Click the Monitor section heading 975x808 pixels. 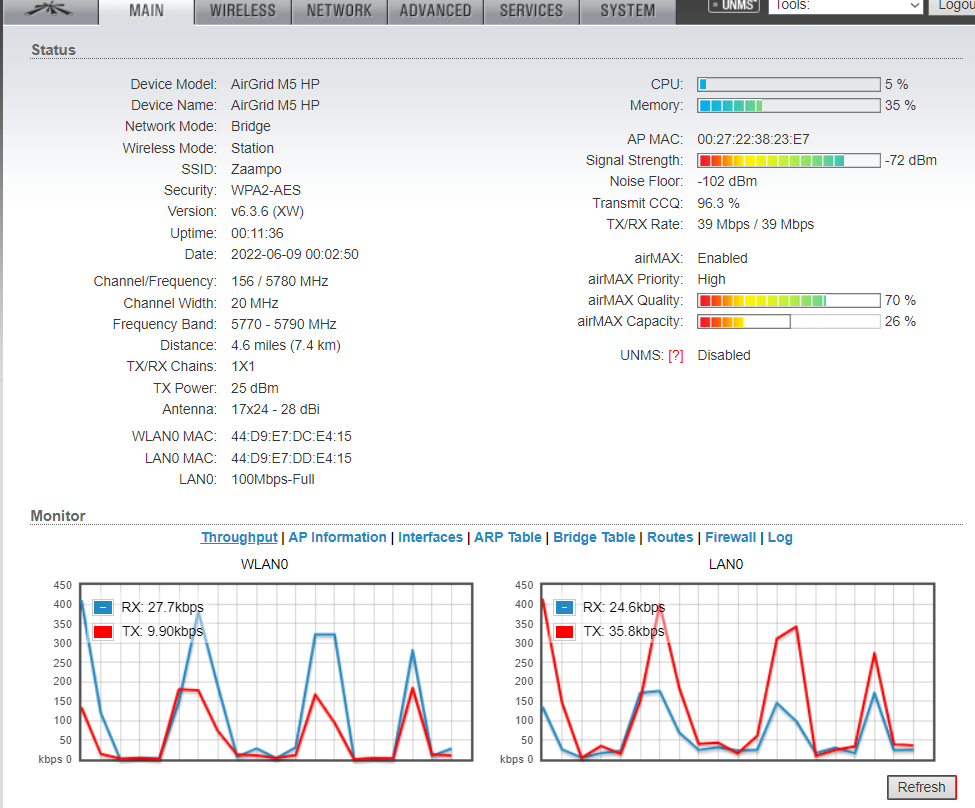coord(58,516)
